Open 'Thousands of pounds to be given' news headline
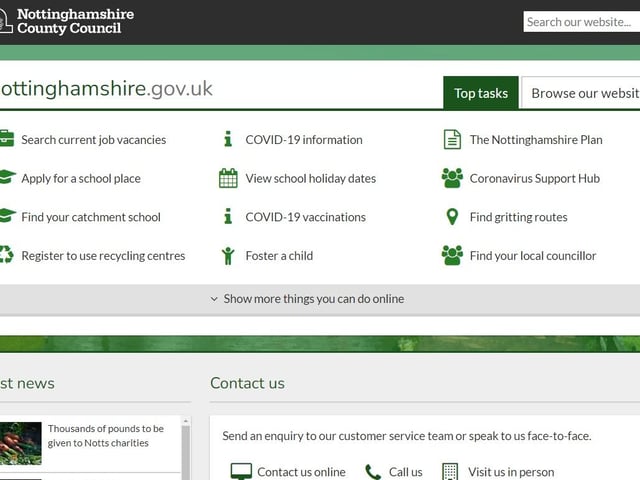Image resolution: width=640 pixels, height=480 pixels. [106, 436]
